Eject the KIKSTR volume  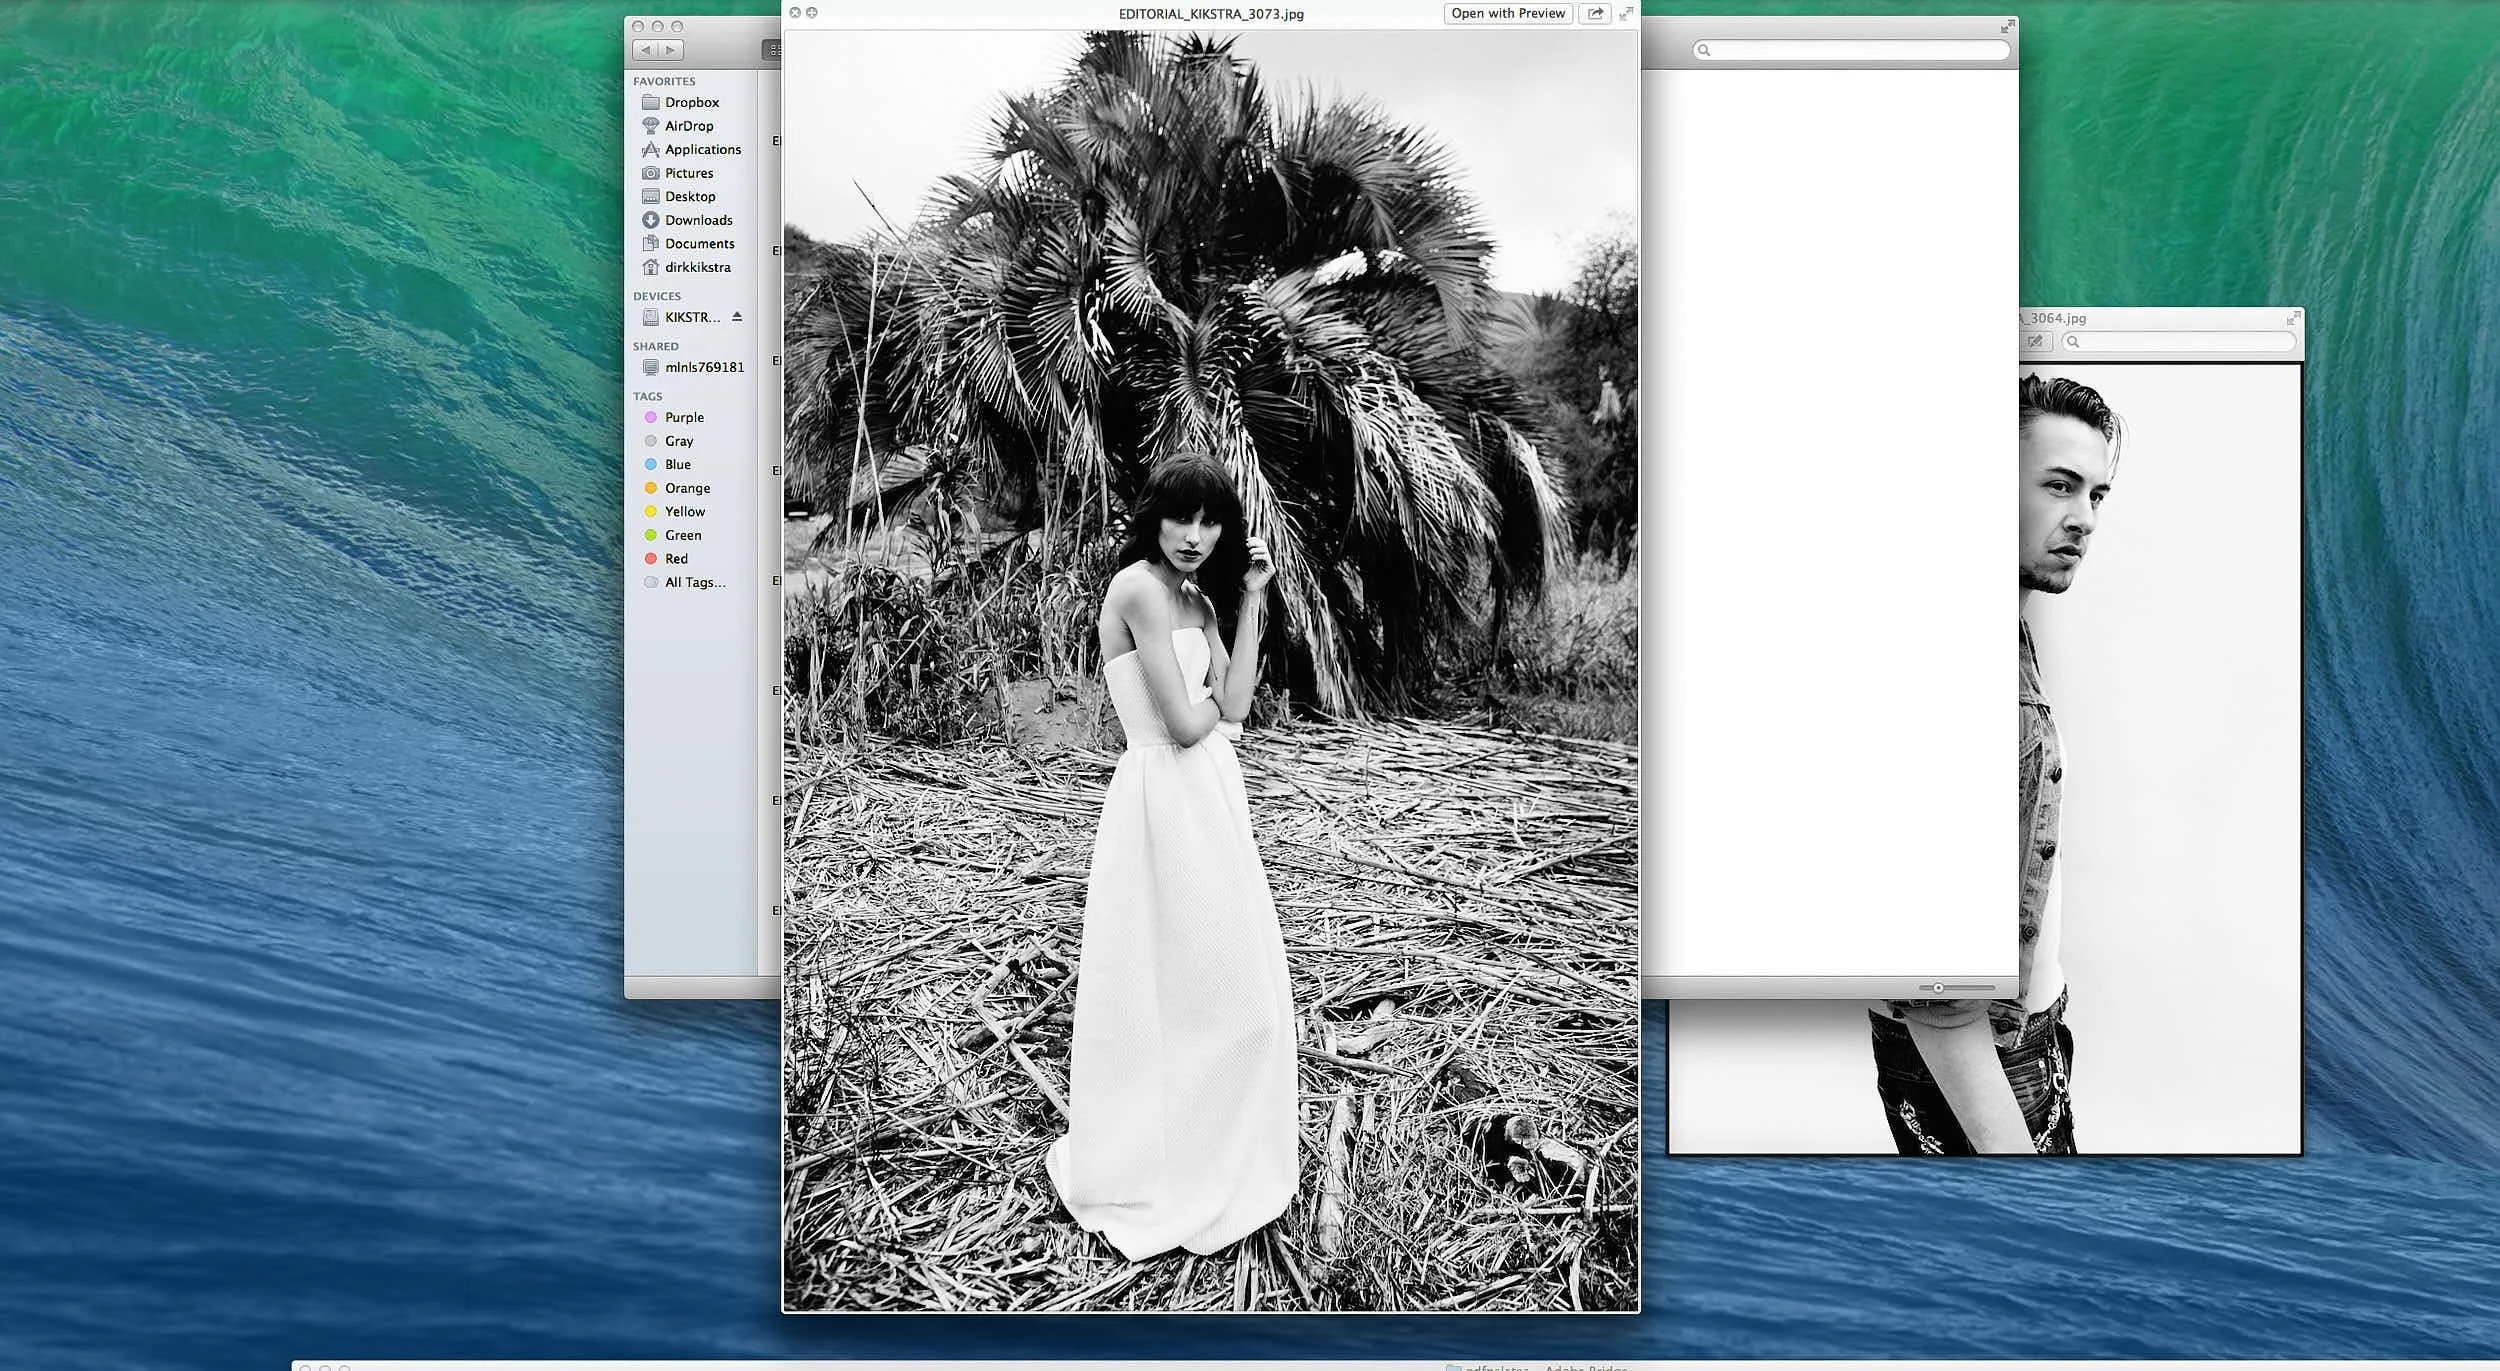point(739,317)
